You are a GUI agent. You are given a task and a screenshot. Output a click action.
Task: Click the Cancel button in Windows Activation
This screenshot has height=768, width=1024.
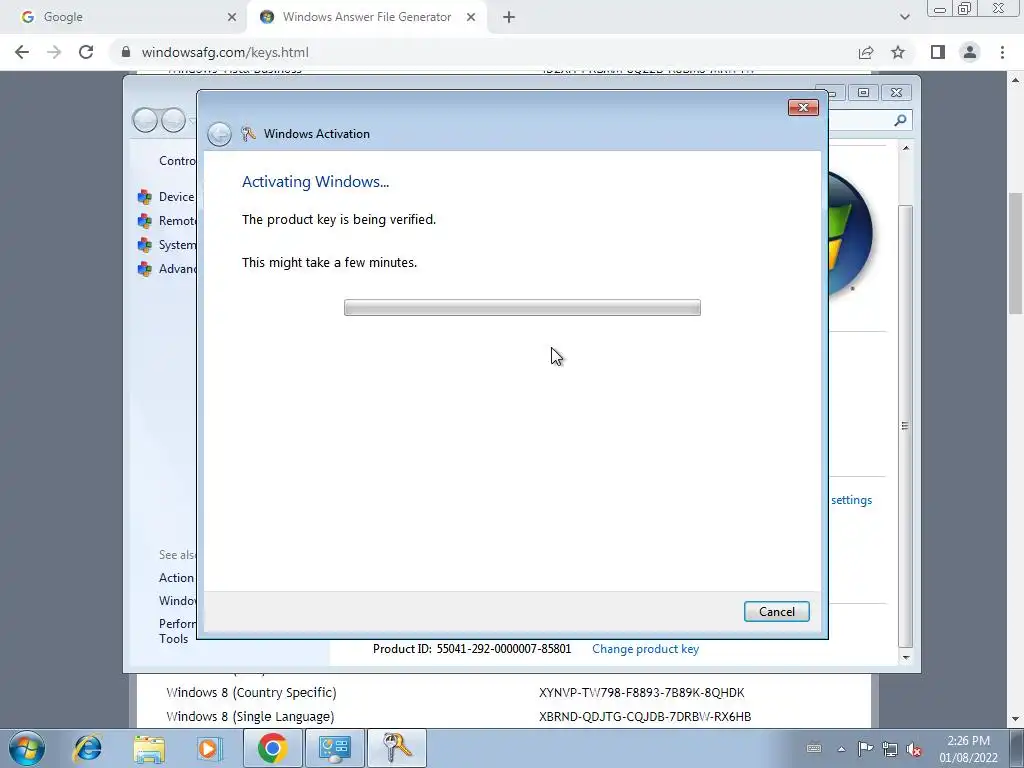click(776, 611)
